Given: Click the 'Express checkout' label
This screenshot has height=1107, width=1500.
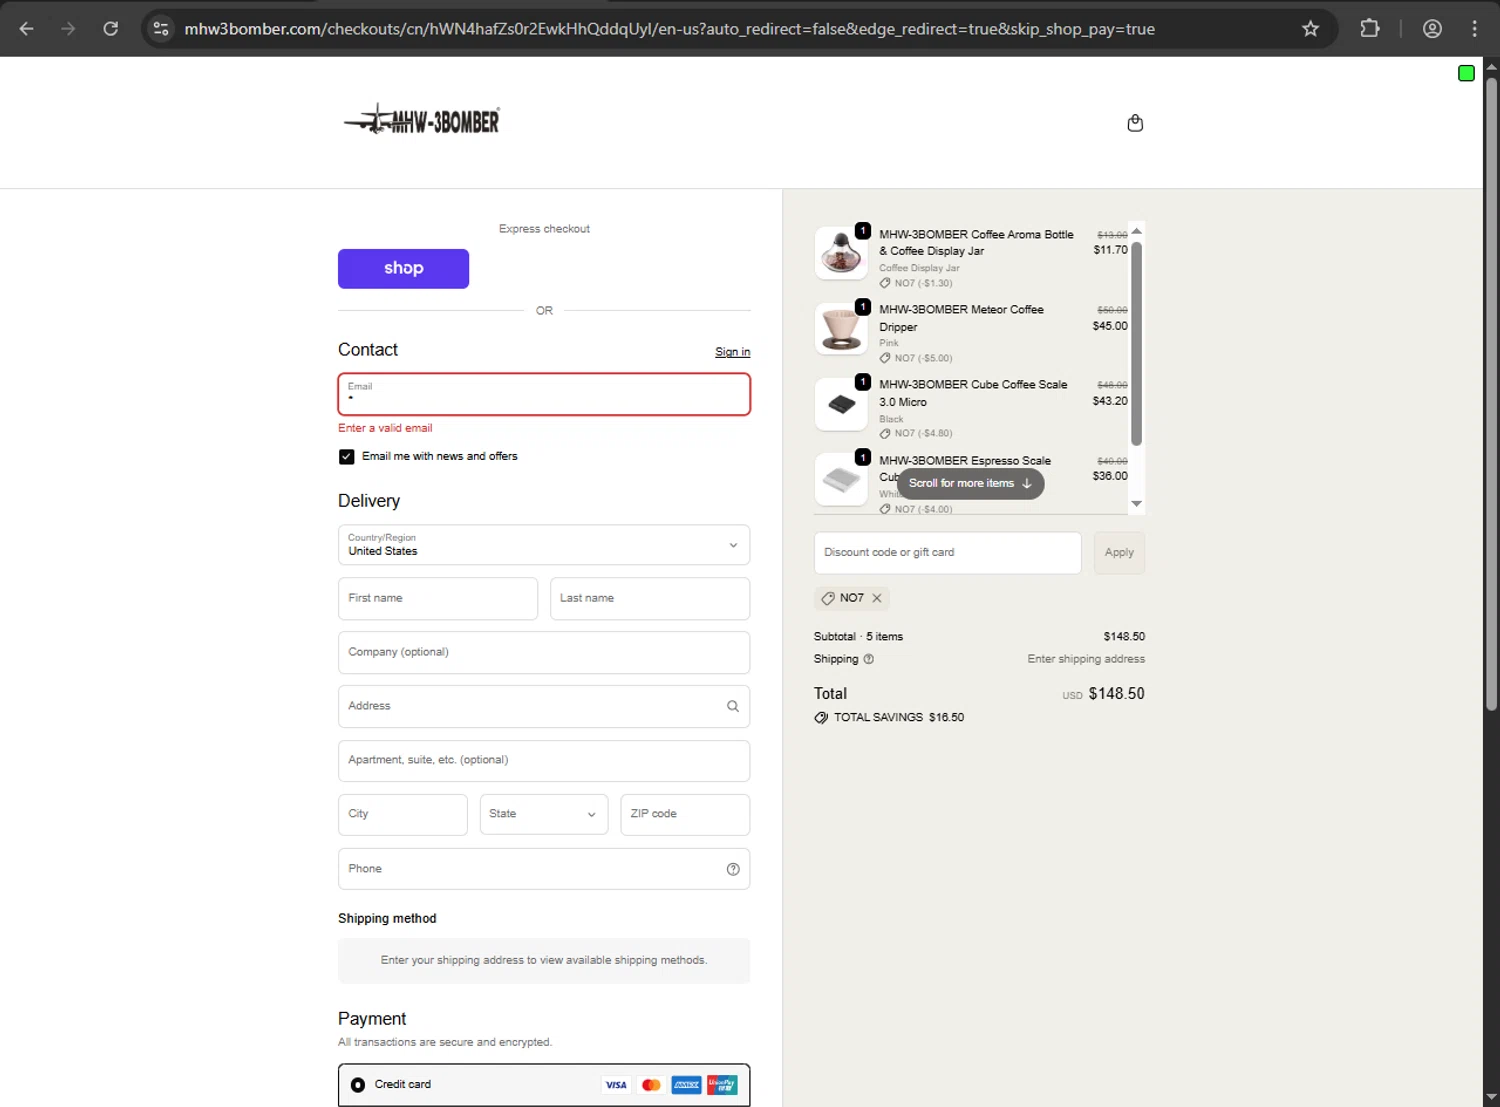Looking at the screenshot, I should [544, 229].
